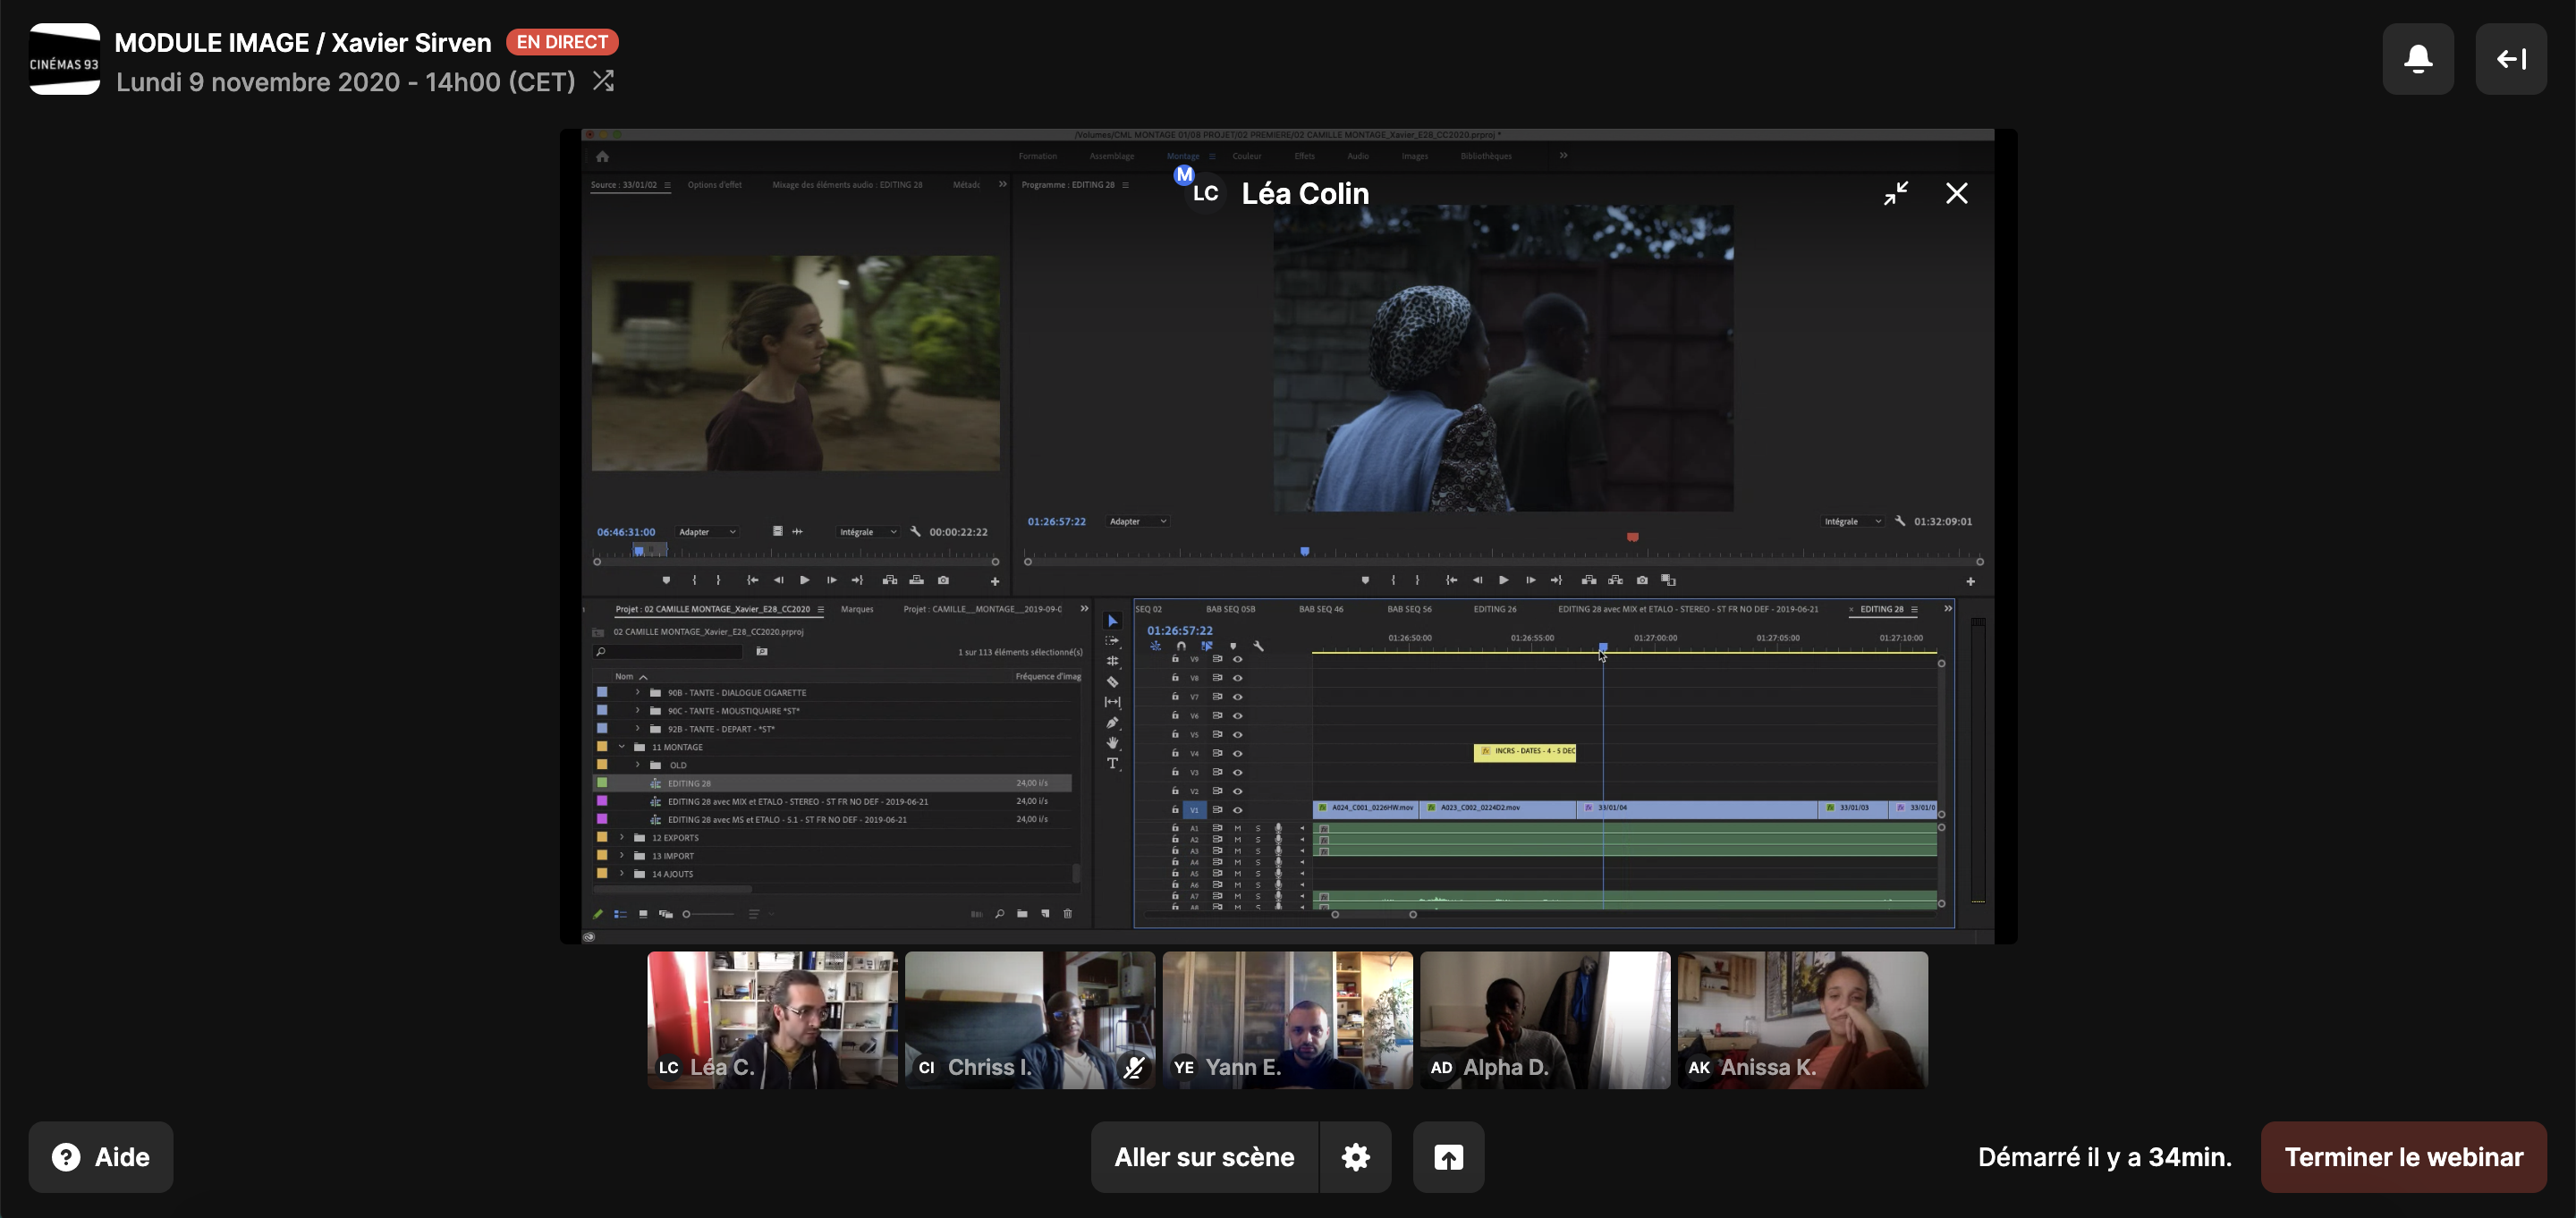Collapse the 11 MONTAGE bin
This screenshot has width=2576, height=1218.
click(621, 747)
